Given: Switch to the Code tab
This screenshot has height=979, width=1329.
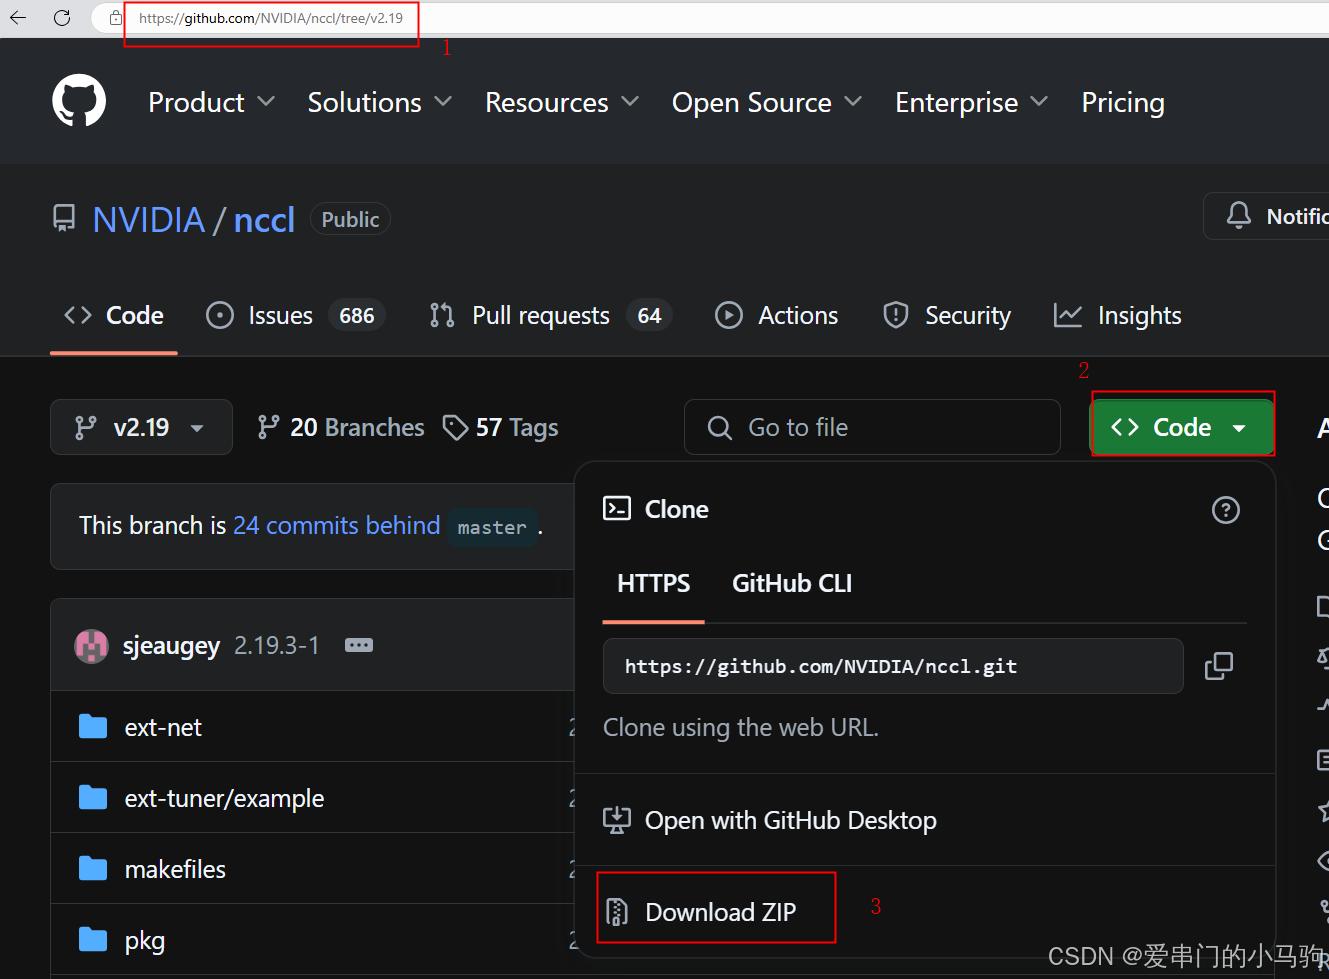Looking at the screenshot, I should coord(114,315).
